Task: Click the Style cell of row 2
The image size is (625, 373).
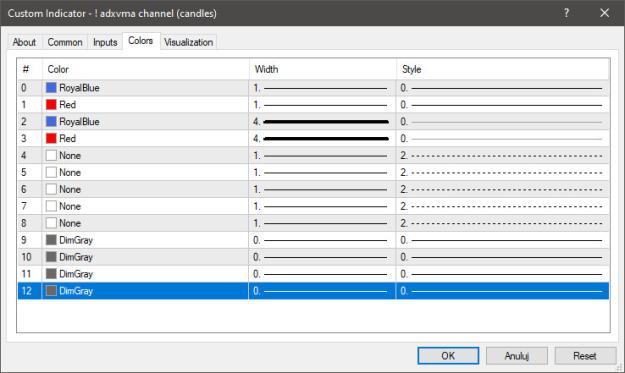Action: tap(503, 122)
